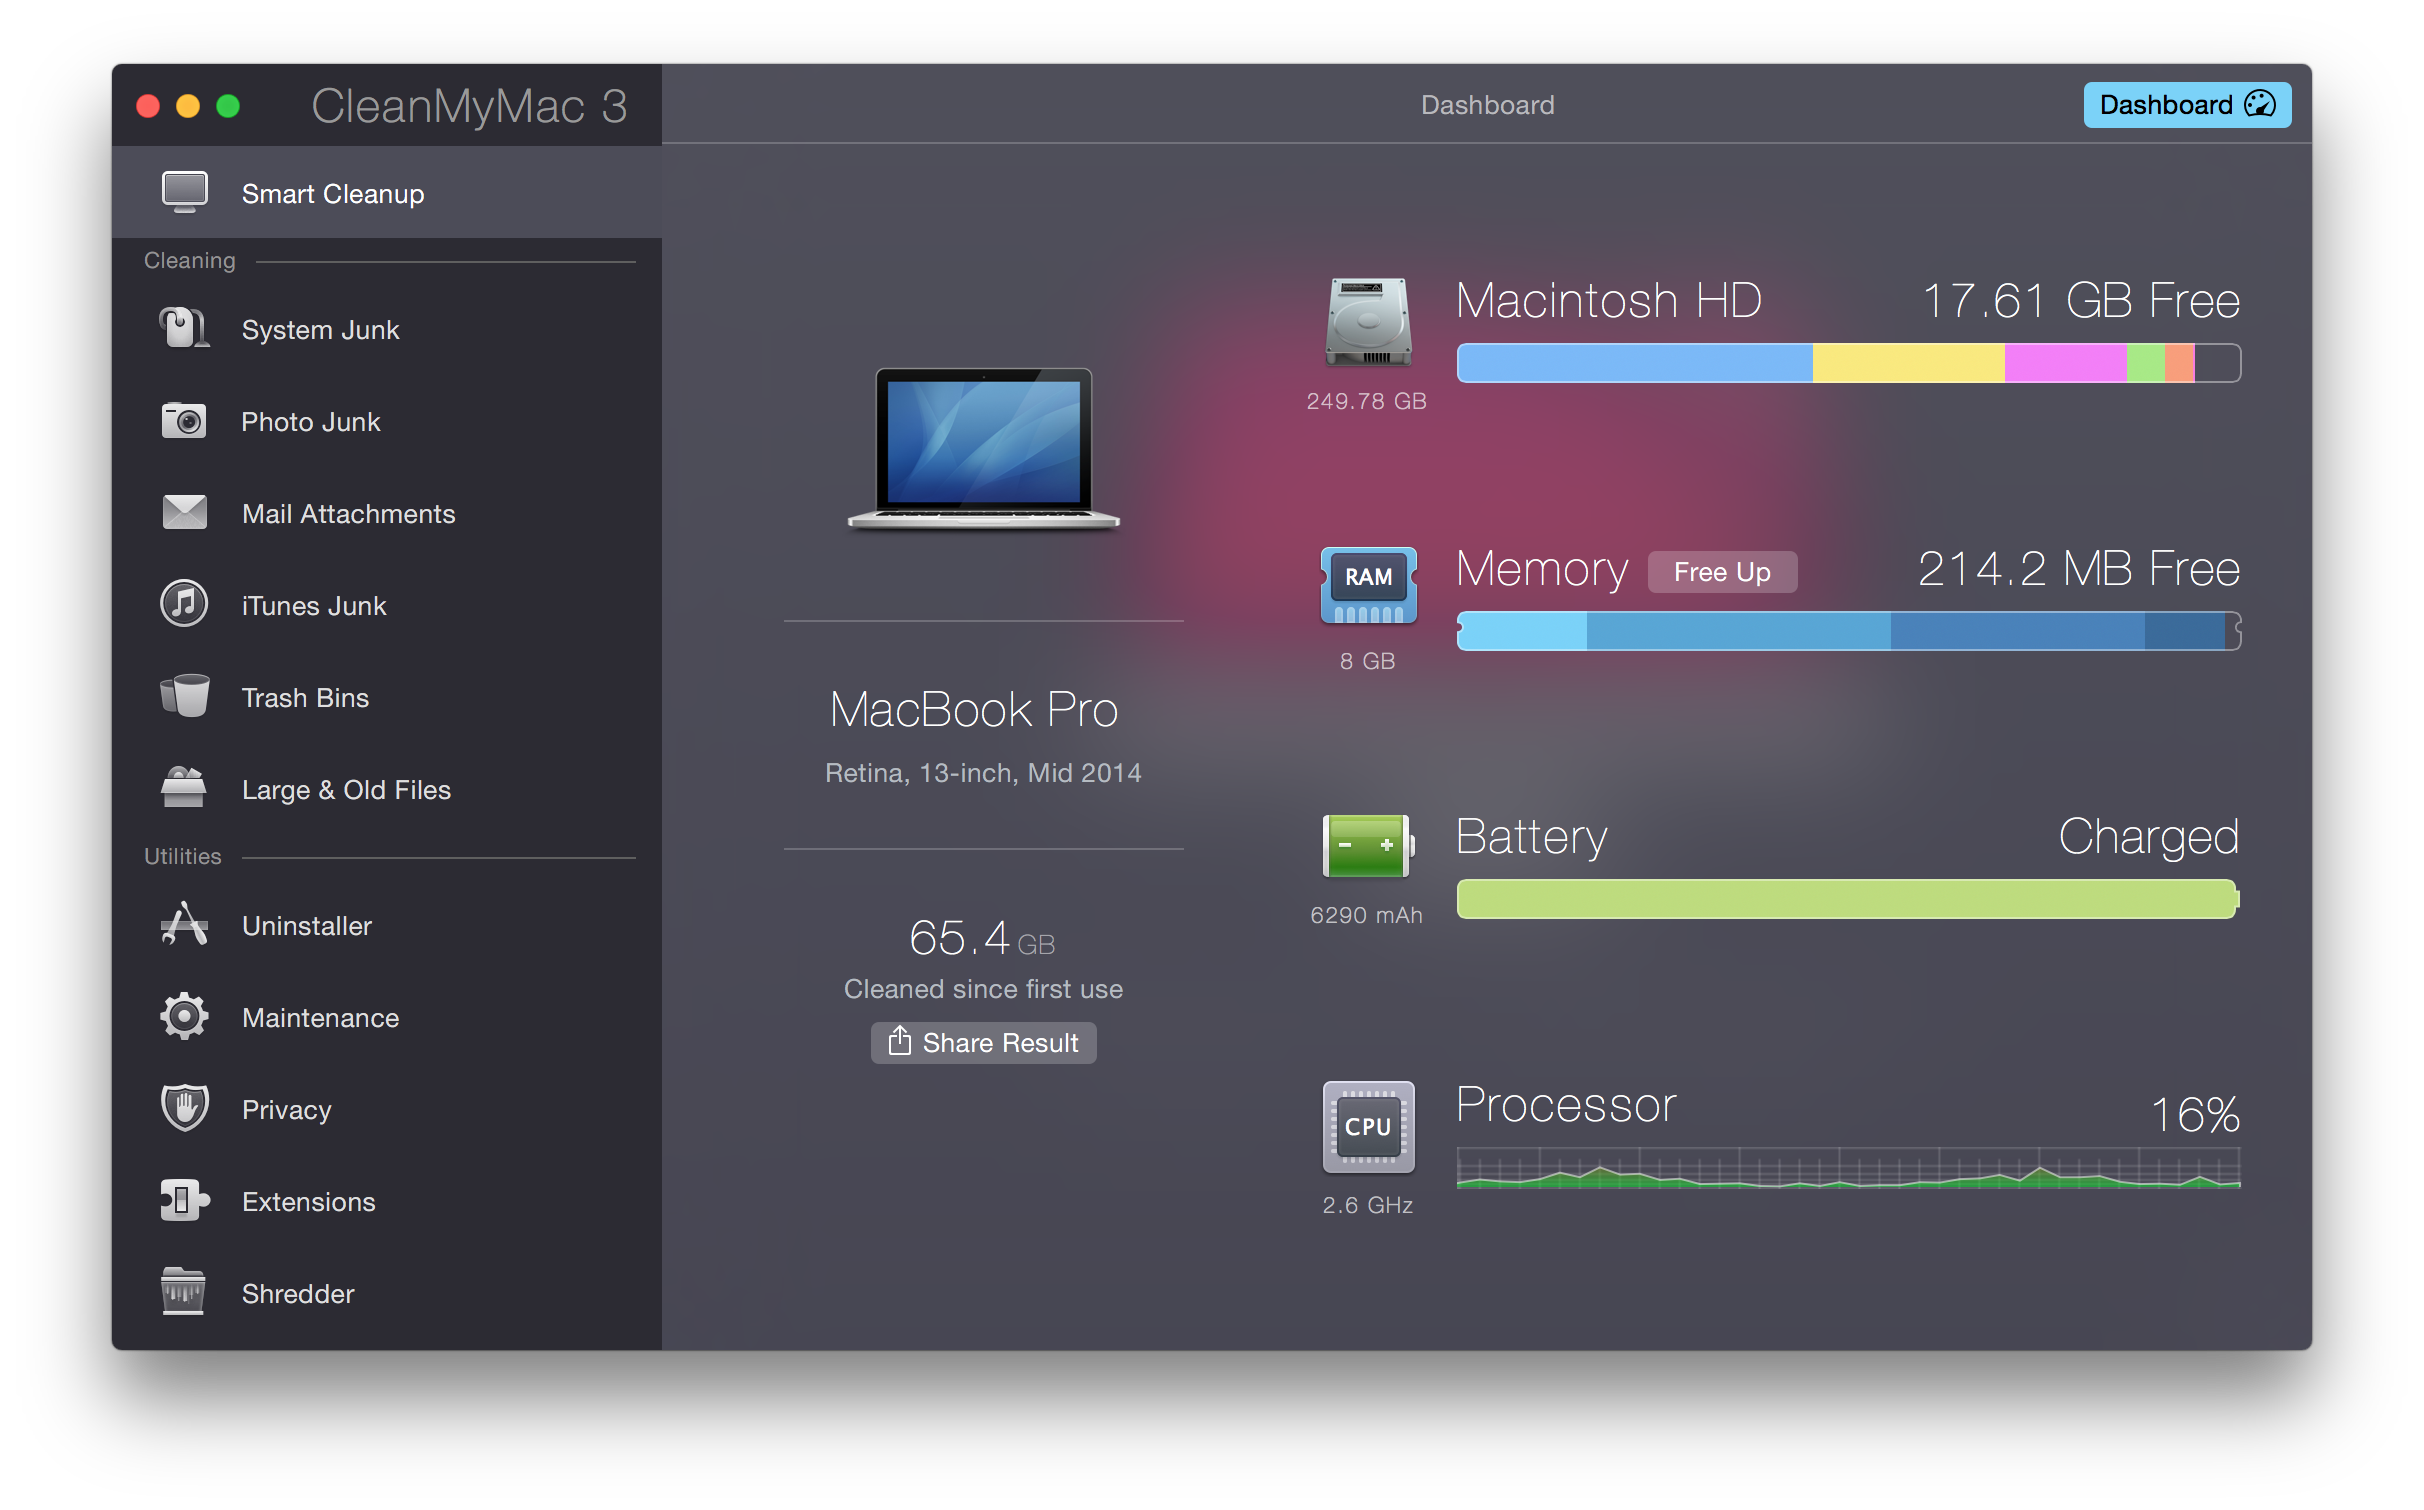Click the 214.2 MB Free value
2424x1510 pixels.
[2078, 568]
